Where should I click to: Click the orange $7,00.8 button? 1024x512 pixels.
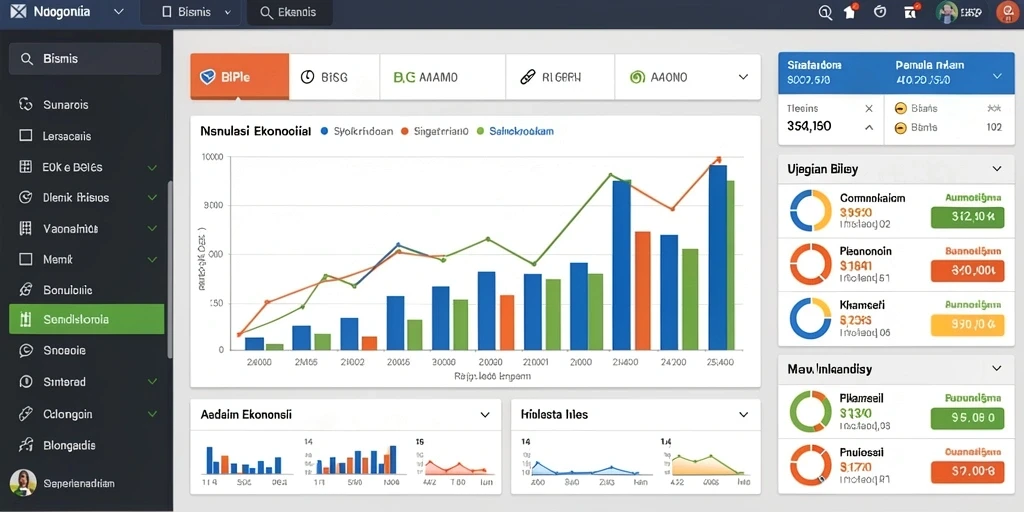pos(967,471)
